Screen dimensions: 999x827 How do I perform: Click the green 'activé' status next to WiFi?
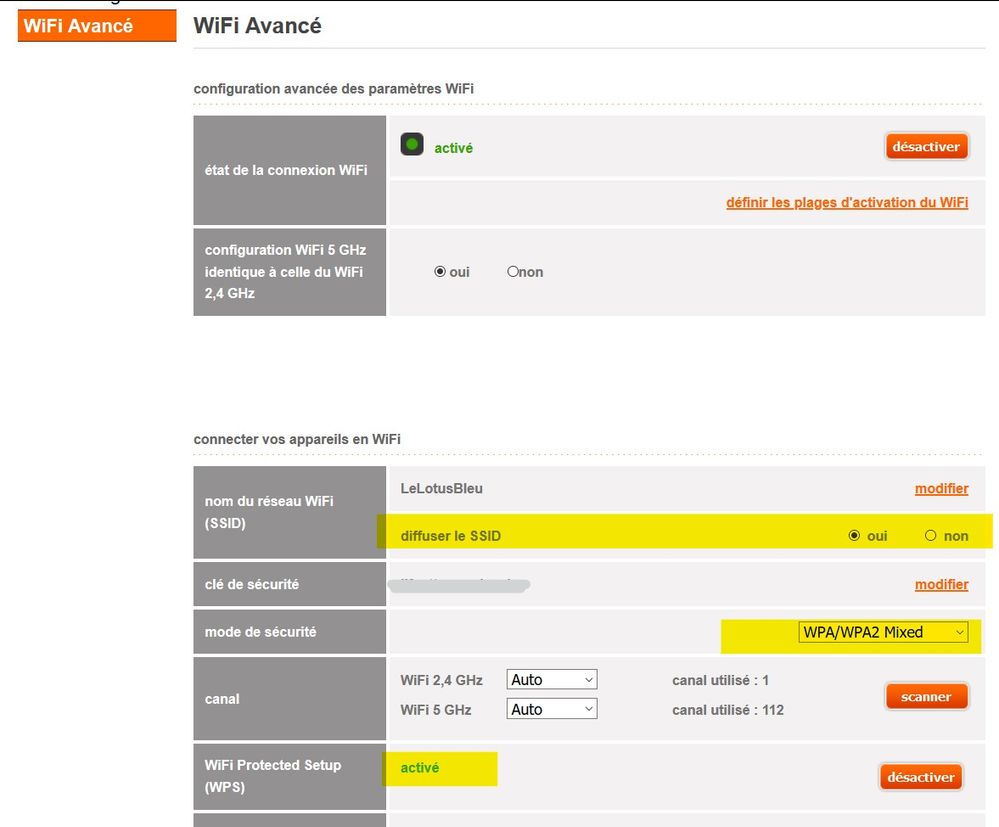click(453, 148)
